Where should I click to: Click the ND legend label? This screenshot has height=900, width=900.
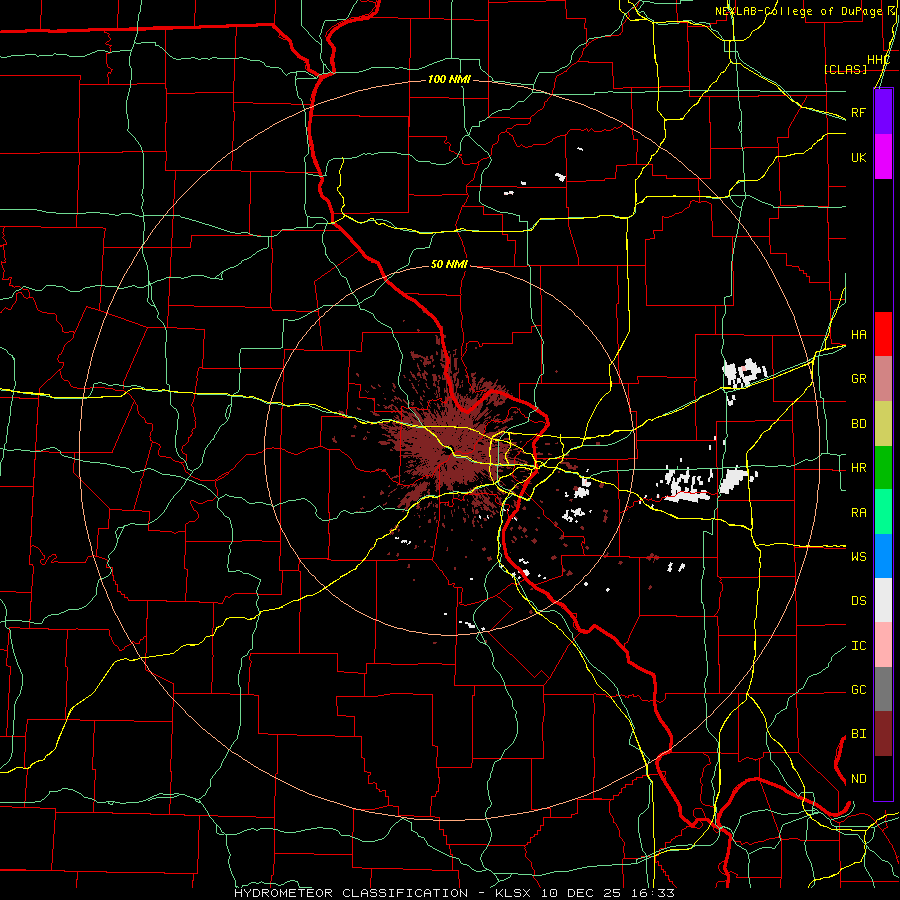[x=858, y=778]
